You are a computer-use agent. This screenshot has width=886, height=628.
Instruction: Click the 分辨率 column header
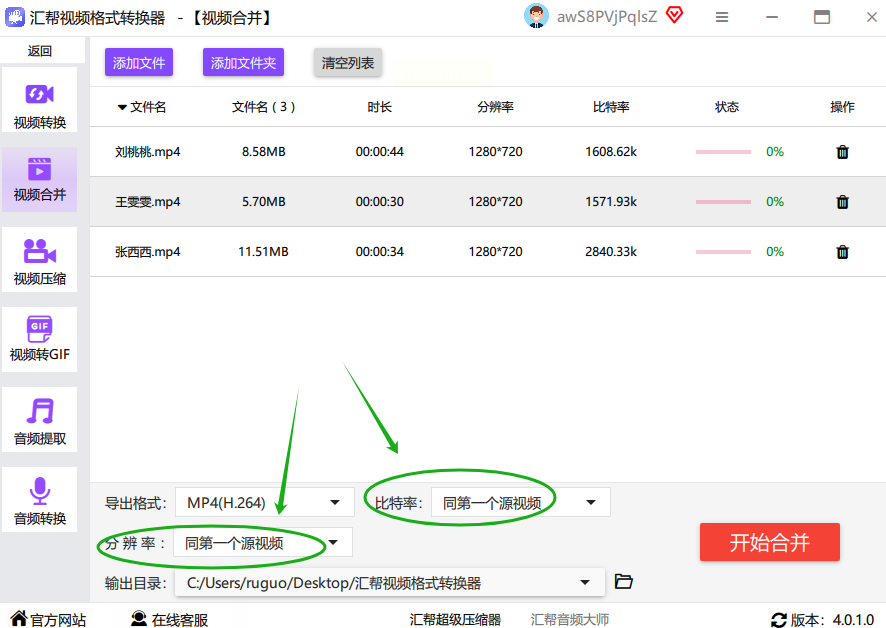coord(495,107)
